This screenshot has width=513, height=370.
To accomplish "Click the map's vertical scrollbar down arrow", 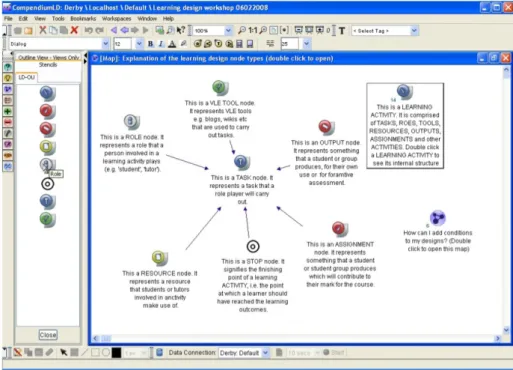I will [506, 330].
